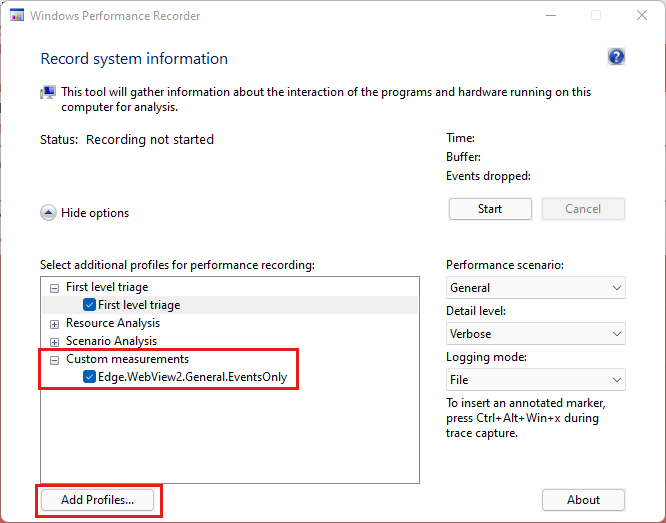This screenshot has height=523, width=666.
Task: Click the disabled Cancel button
Action: coord(583,209)
